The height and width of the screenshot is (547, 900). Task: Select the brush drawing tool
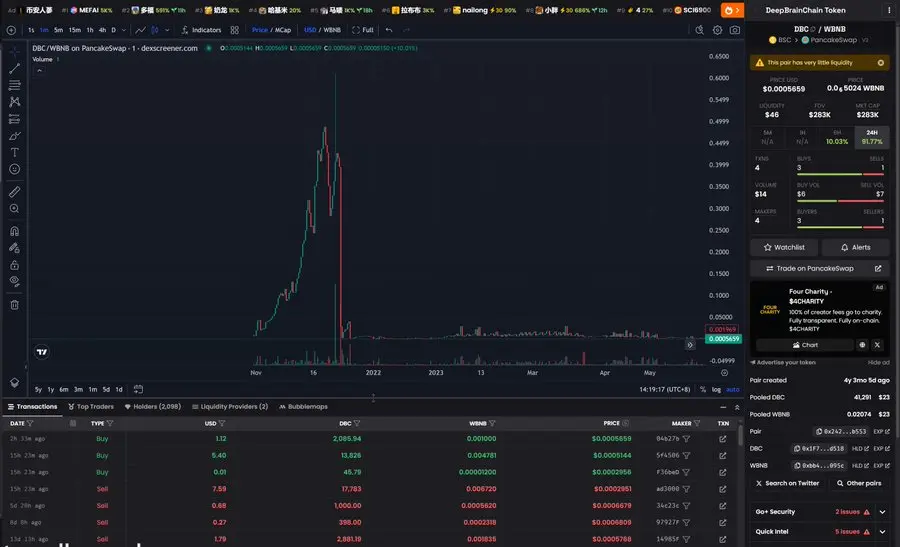tap(14, 136)
